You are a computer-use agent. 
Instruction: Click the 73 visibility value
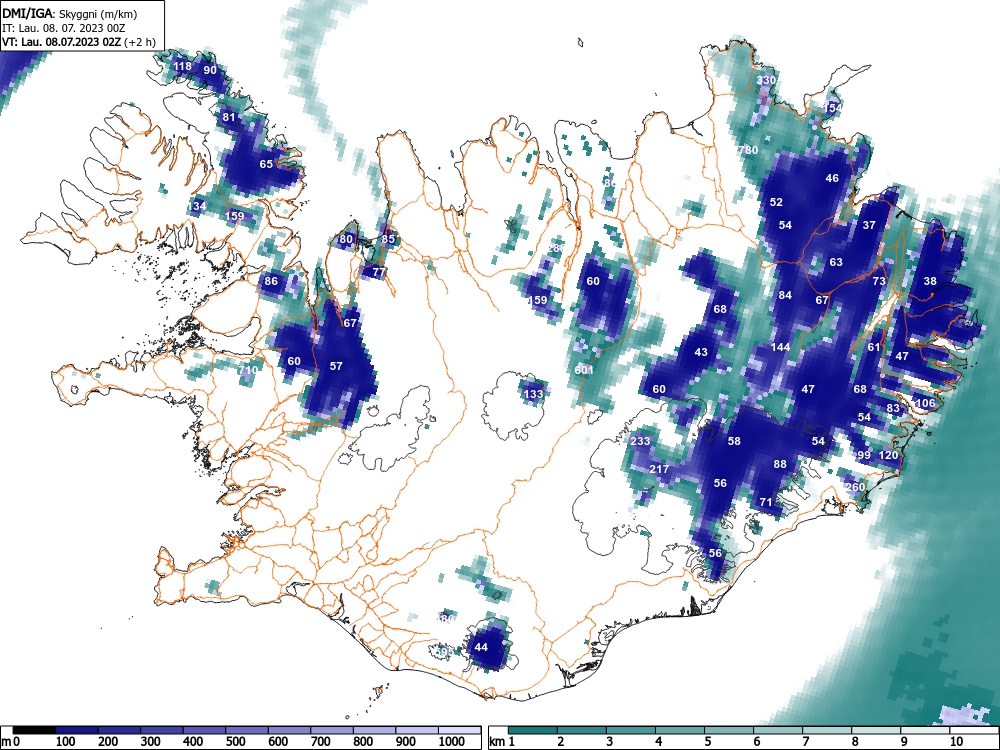coord(879,281)
